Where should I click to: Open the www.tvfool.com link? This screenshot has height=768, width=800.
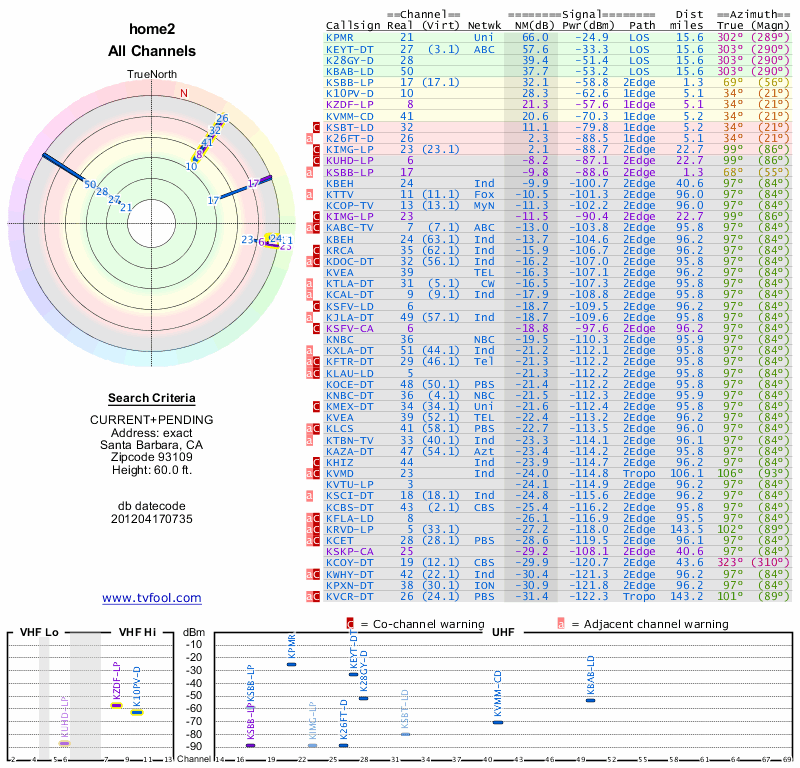pos(152,598)
